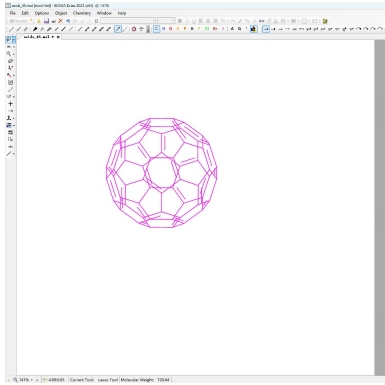Screen dimensions: 385x385
Task: Click the blue Undo arrow icon
Action: tap(68, 21)
